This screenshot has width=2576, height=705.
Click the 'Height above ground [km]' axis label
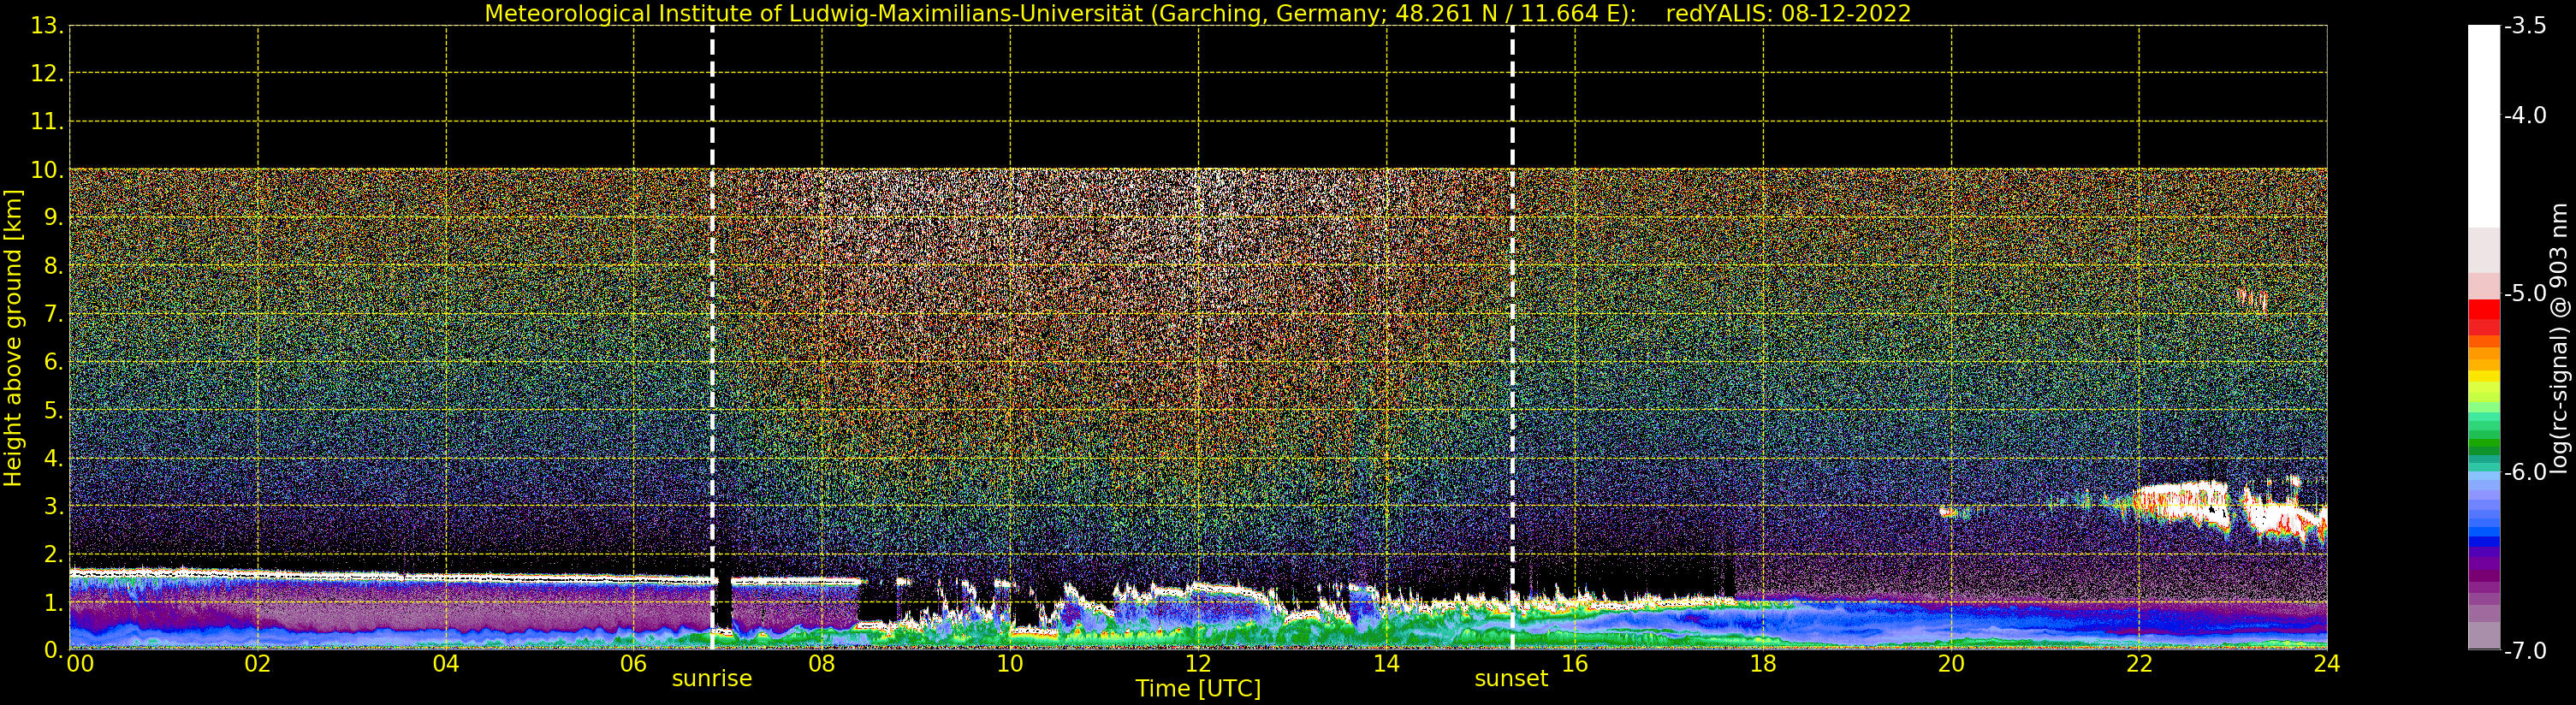[13, 338]
